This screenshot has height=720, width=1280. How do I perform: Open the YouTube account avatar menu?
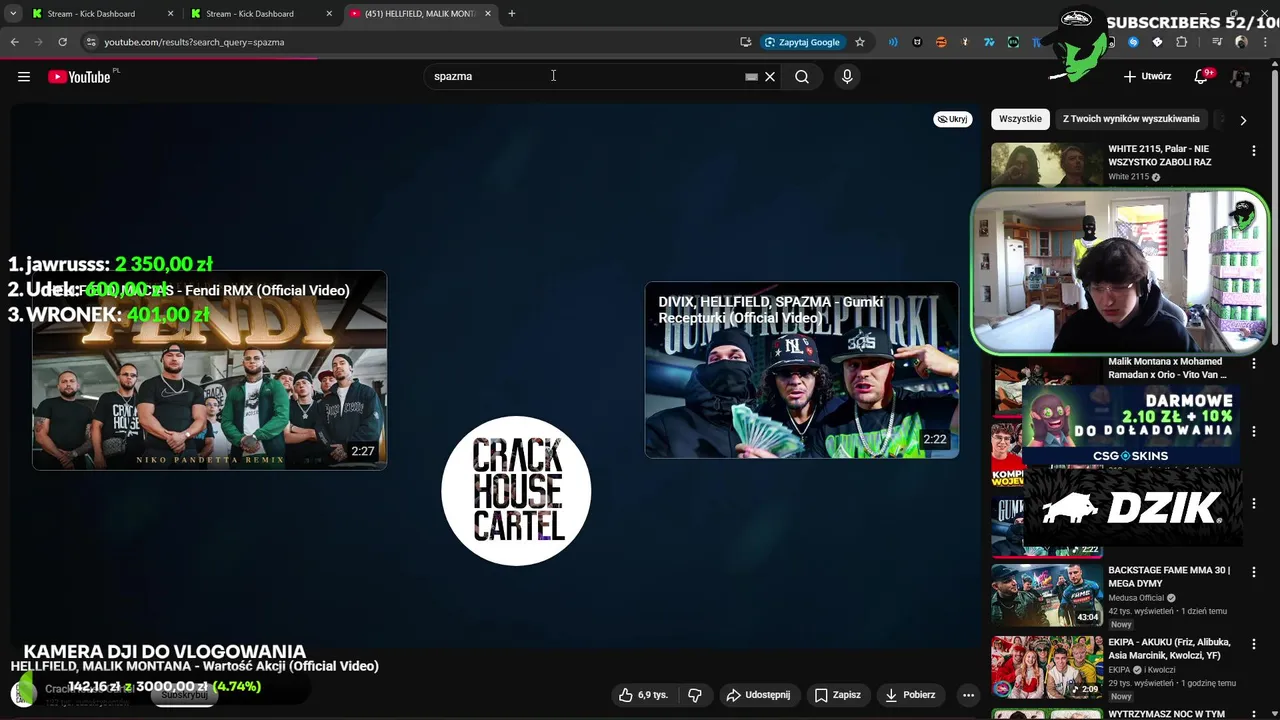point(1241,77)
